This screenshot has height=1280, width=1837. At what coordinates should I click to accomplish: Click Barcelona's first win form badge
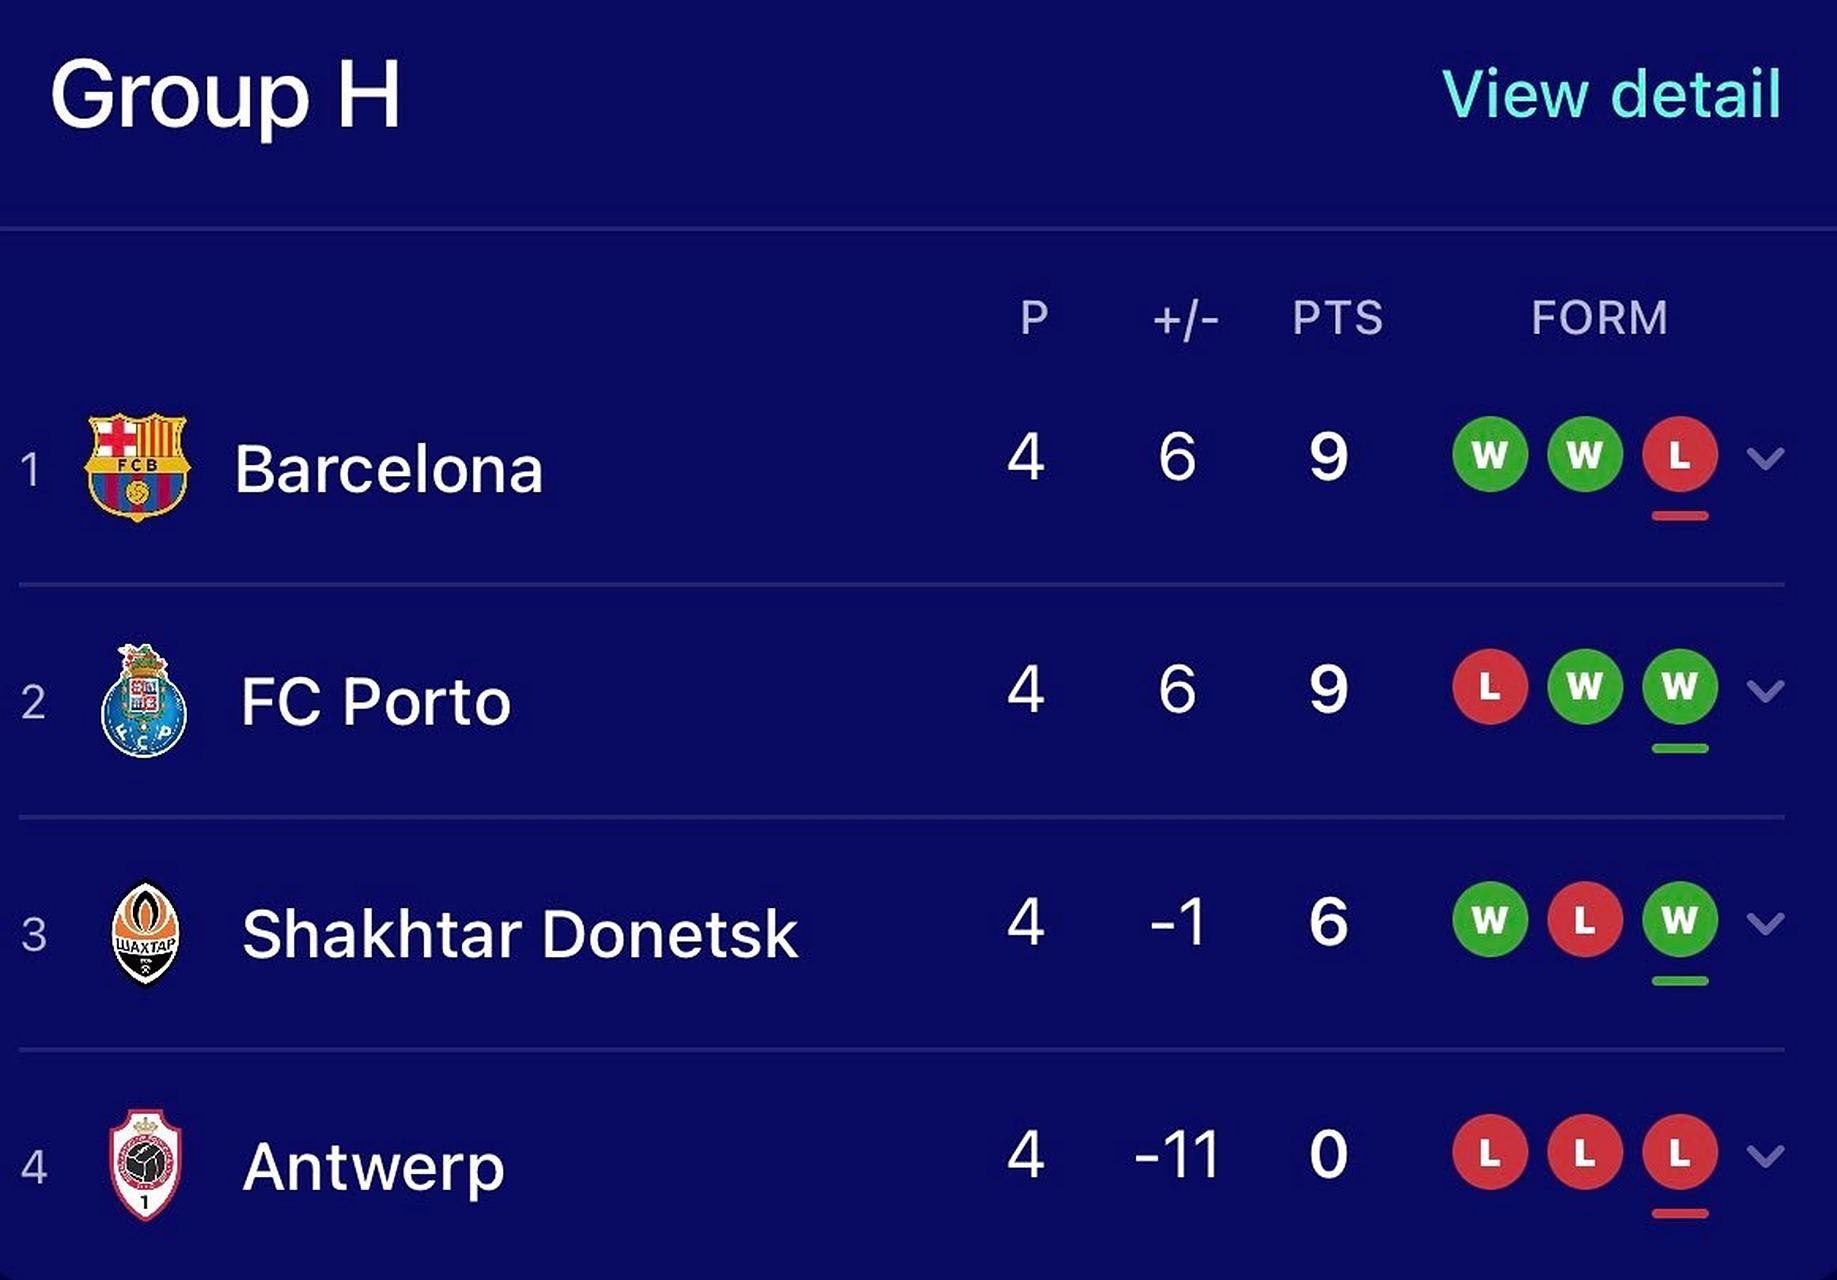click(1490, 455)
